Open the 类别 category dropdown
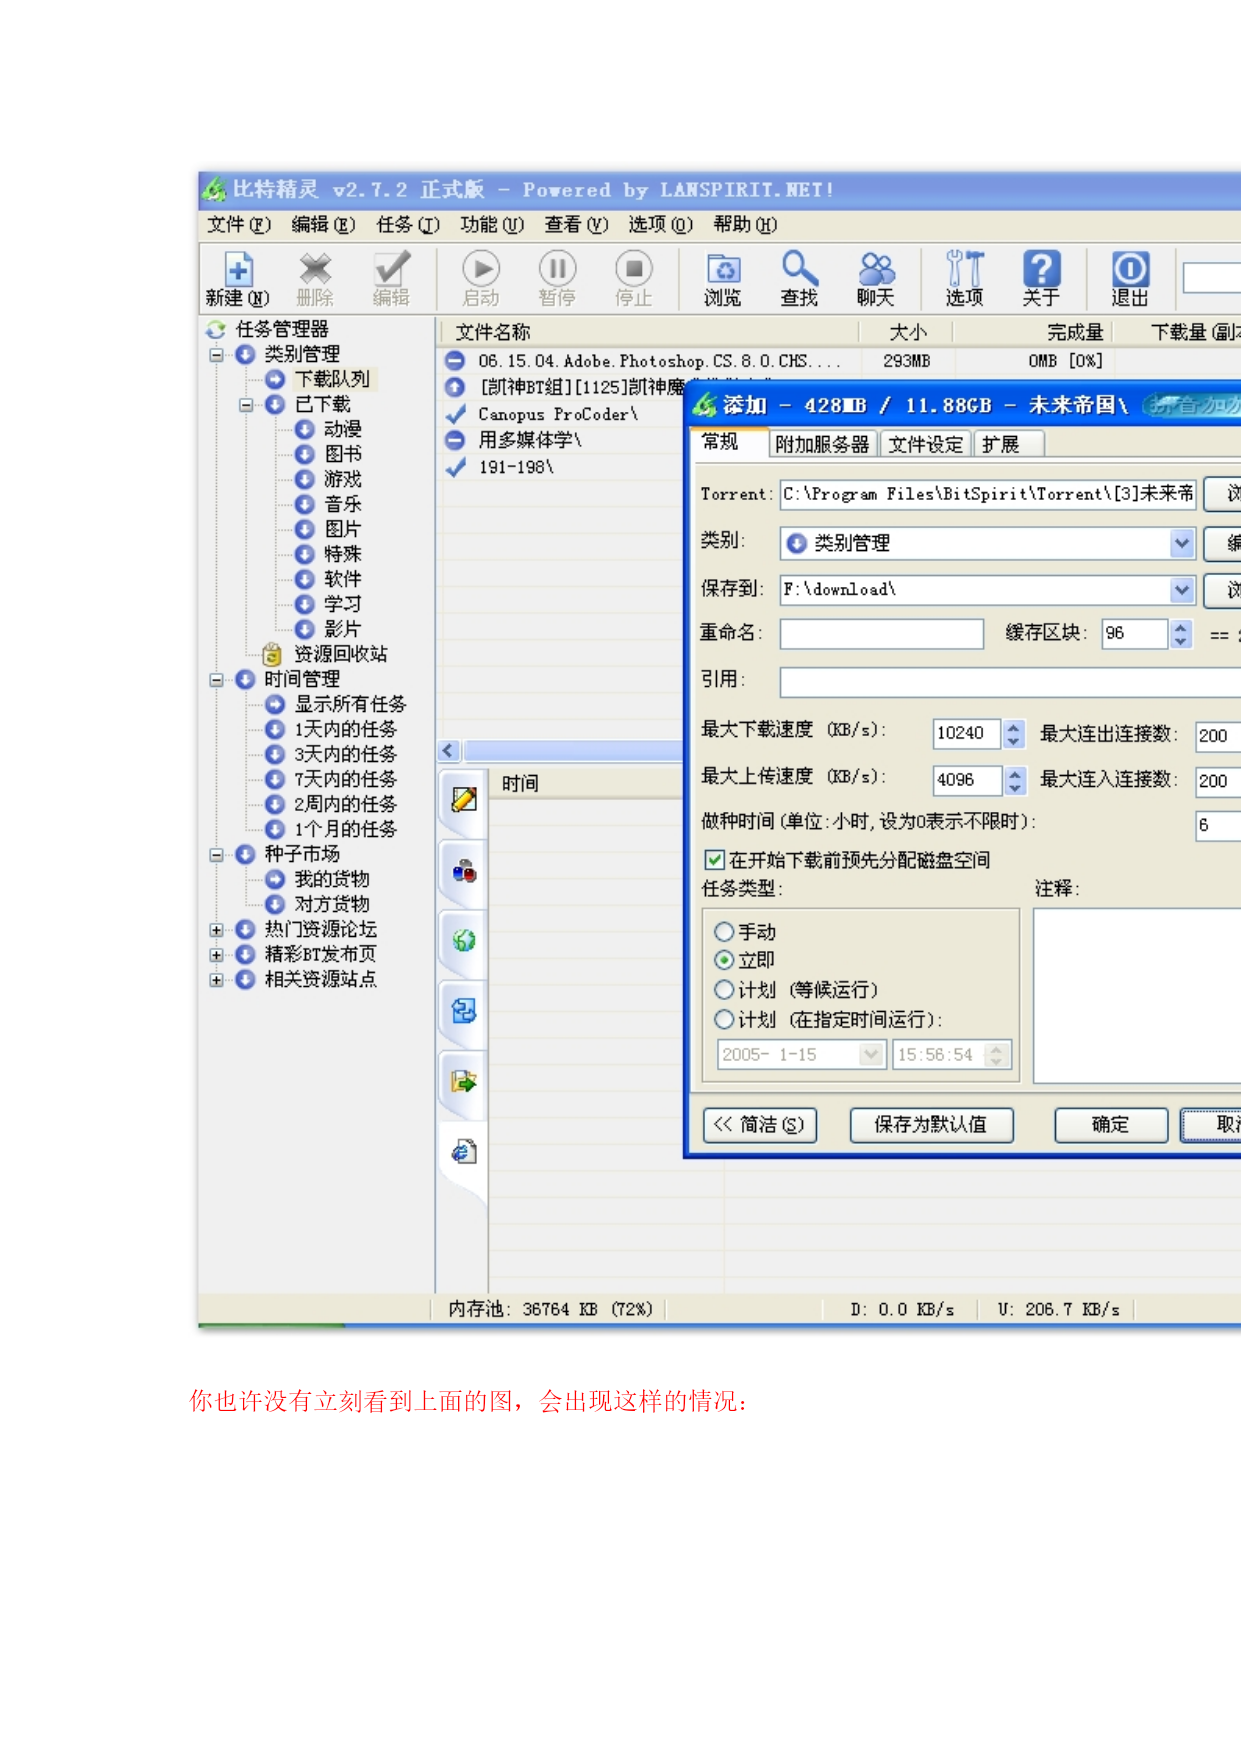Screen dimensions: 1241x1754 (1182, 543)
